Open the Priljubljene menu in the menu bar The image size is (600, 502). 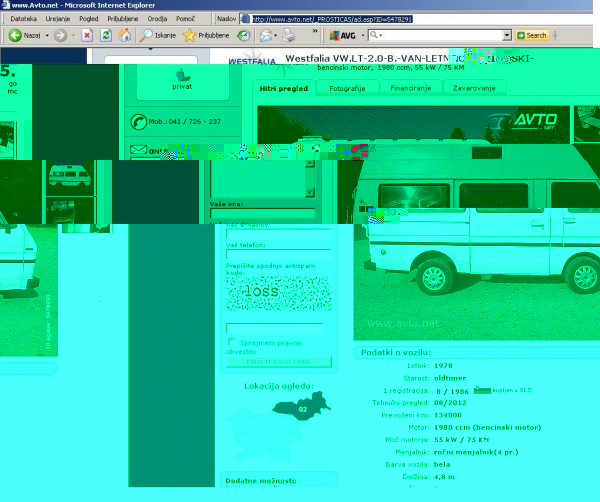(123, 19)
